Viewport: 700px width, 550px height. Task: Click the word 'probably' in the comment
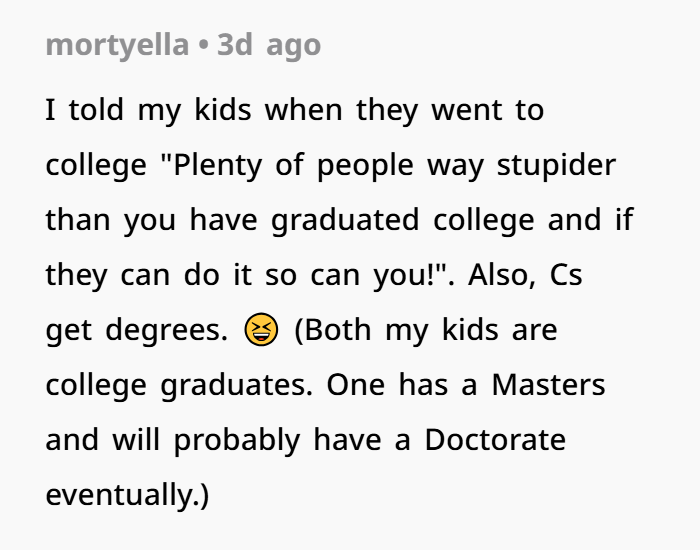237,441
